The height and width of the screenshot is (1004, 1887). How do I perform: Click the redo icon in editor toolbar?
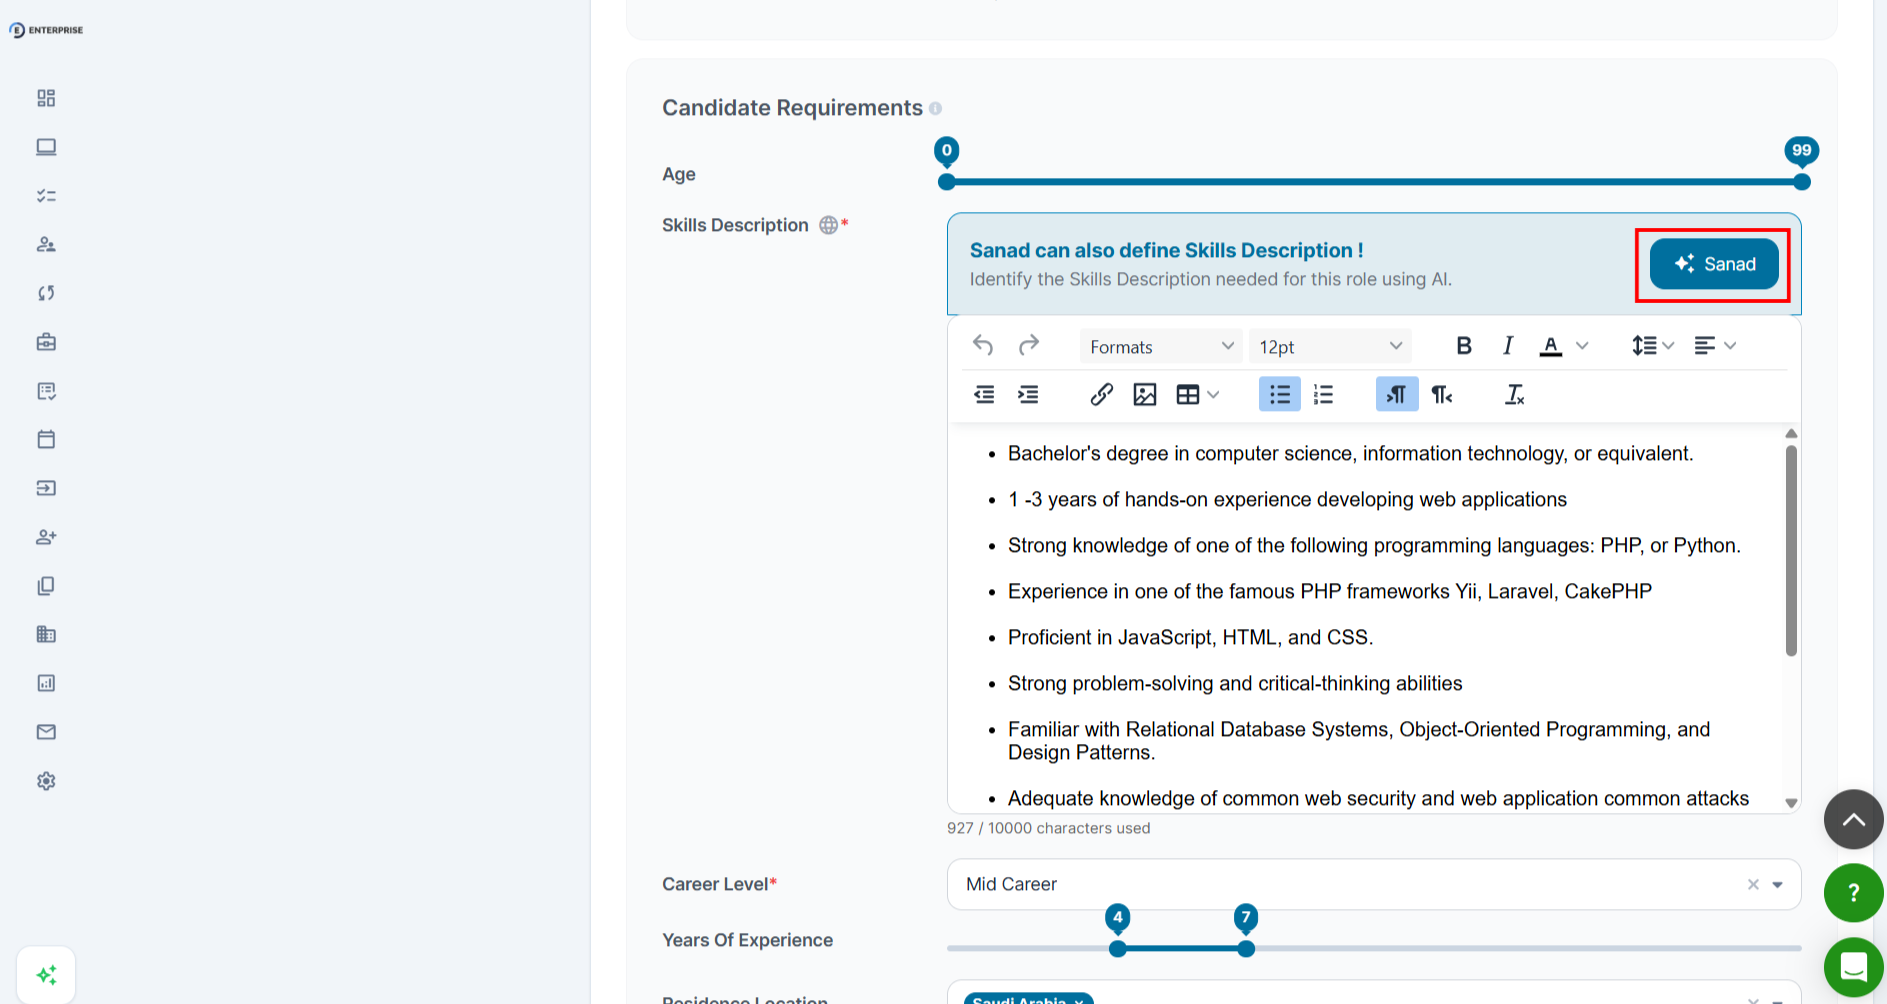[1028, 346]
